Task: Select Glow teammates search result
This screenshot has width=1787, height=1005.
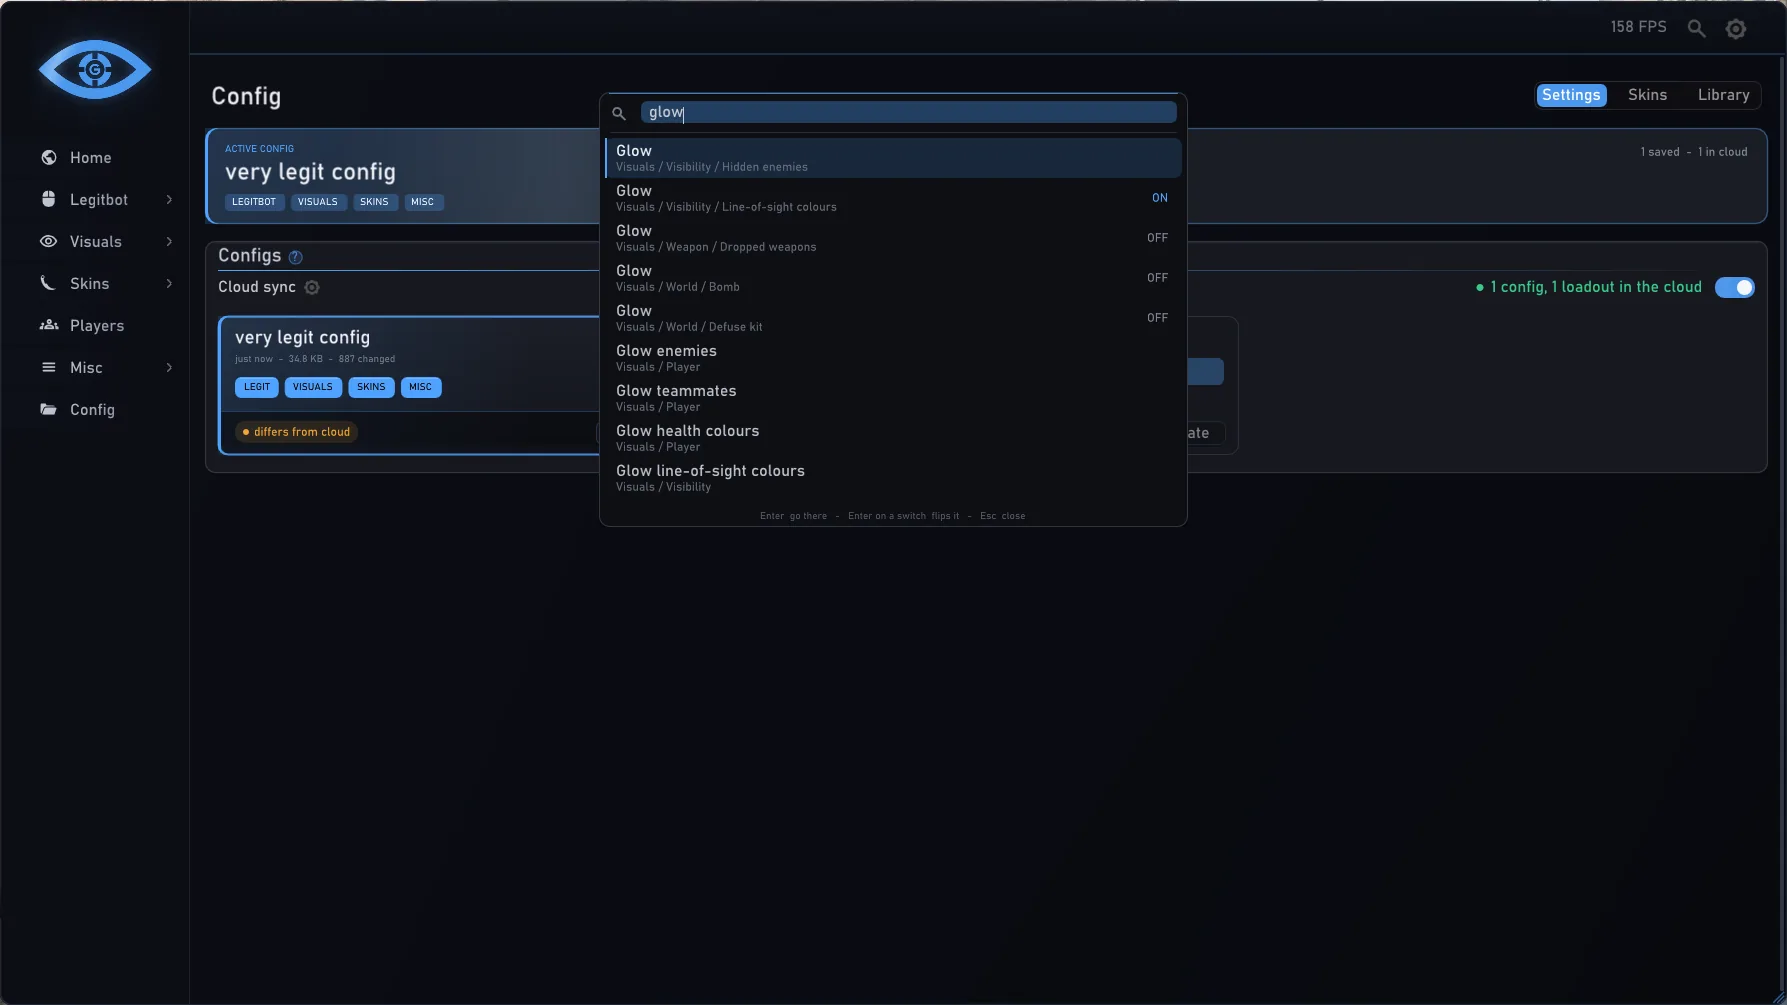Action: tap(893, 398)
